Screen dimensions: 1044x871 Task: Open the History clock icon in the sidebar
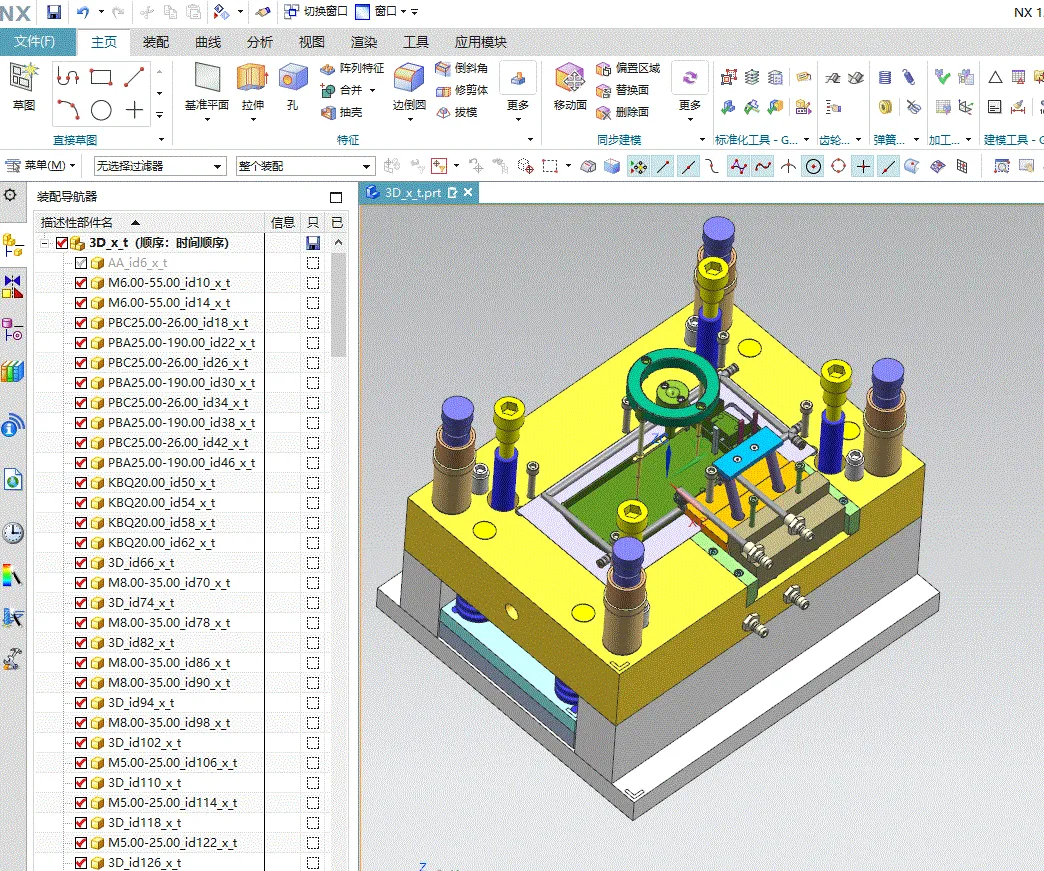(x=13, y=533)
